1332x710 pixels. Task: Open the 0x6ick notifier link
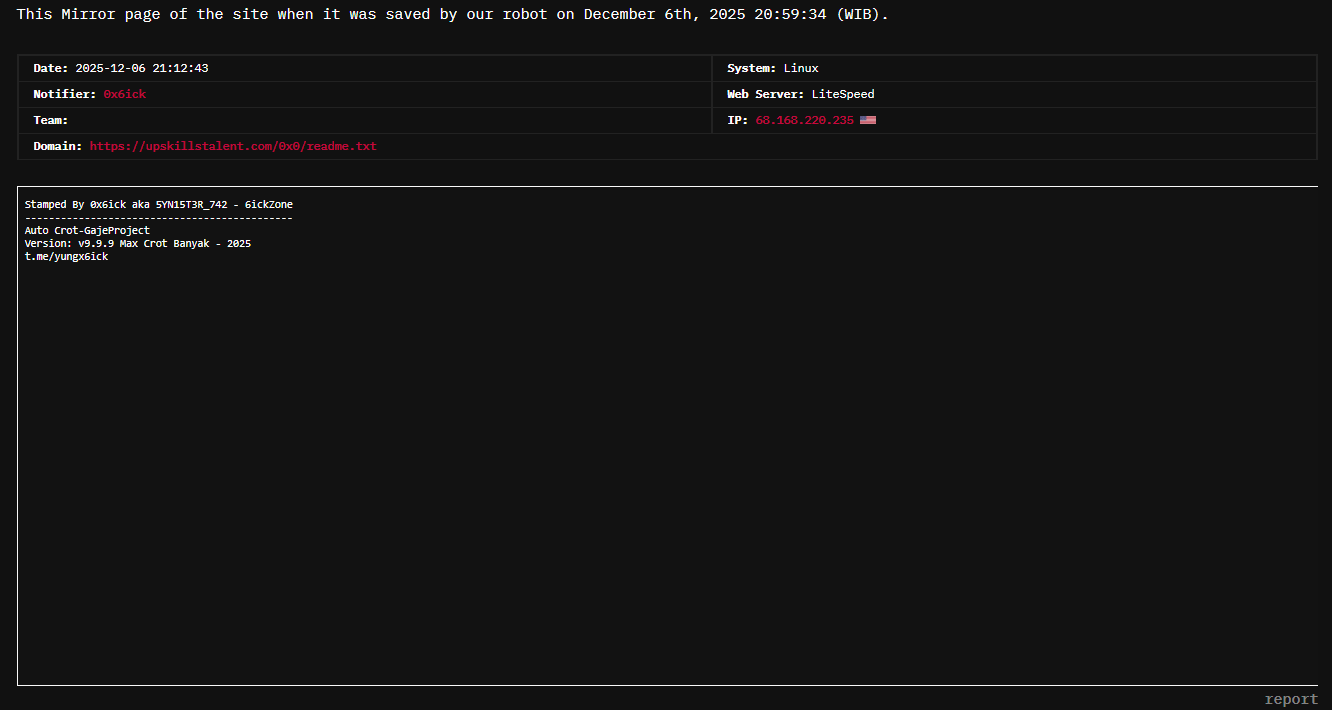click(125, 94)
